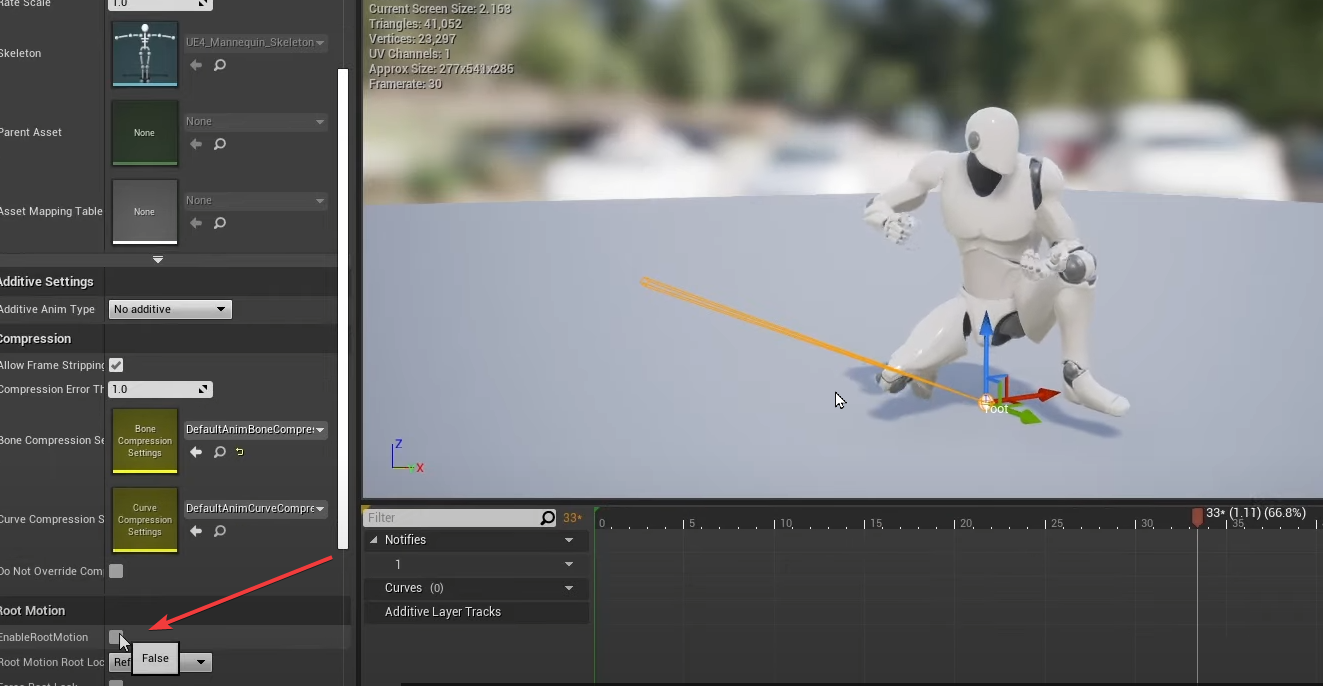Screen dimensions: 1323x686
Task: Click the details panel vertical scrollbar
Action: click(343, 310)
